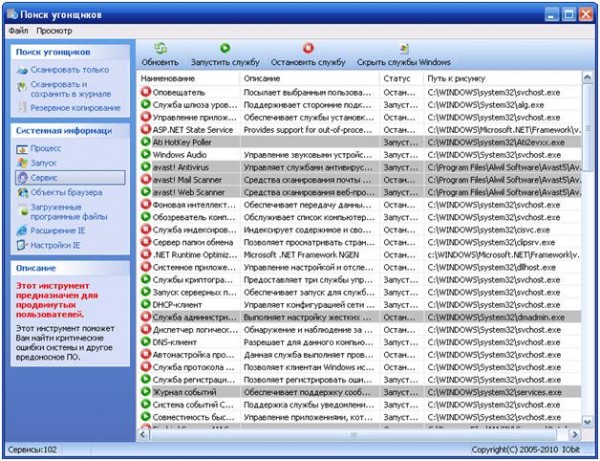Click the horizontal scrollbar left arrow
The width and height of the screenshot is (600, 461).
[143, 435]
